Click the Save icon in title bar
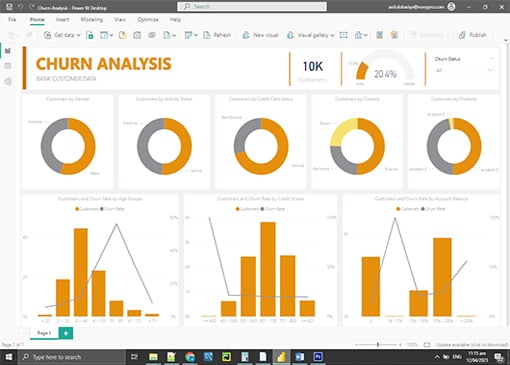Image resolution: width=510 pixels, height=365 pixels. pyautogui.click(x=9, y=7)
